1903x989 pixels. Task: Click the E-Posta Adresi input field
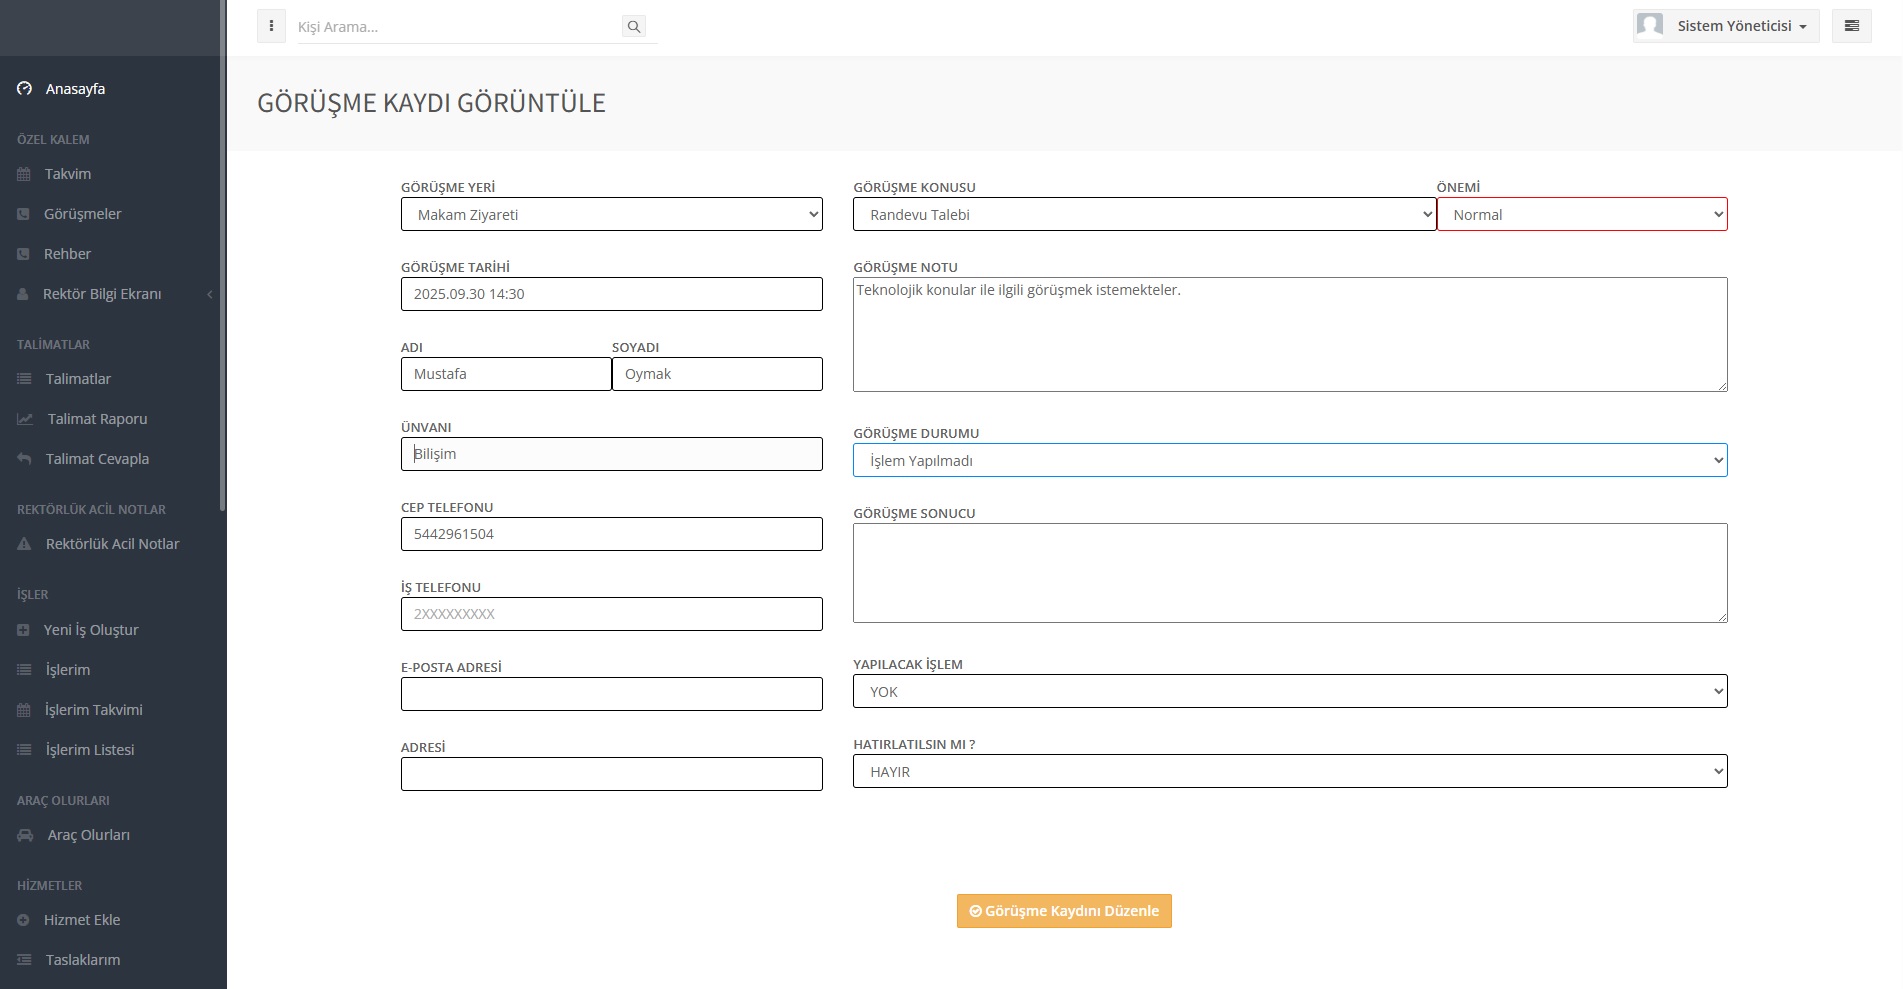611,694
